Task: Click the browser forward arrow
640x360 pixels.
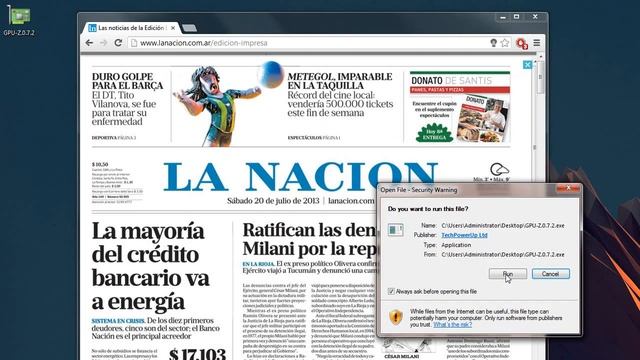Action: (103, 43)
